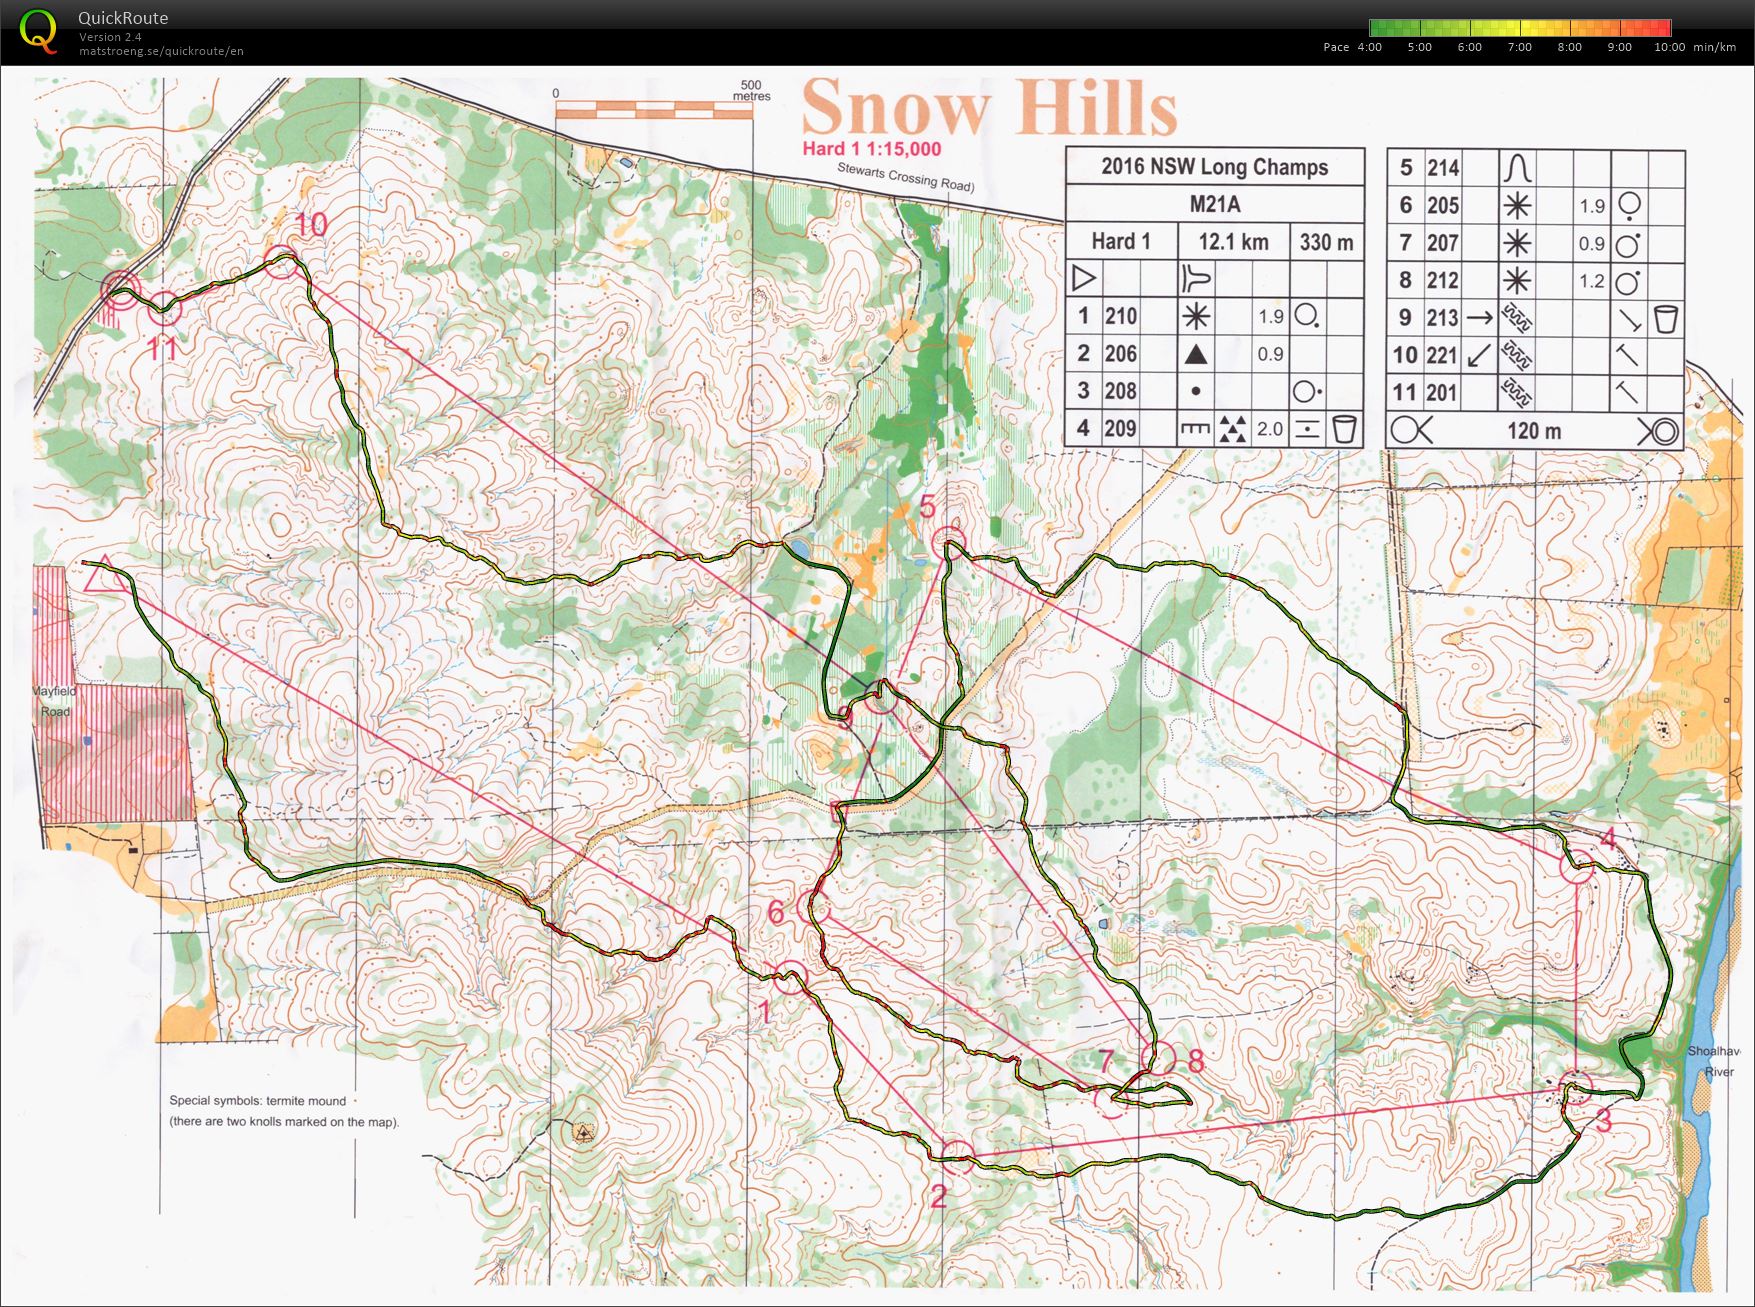Click control circle 6 on the map
Screen dimensions: 1755x1307
coord(816,909)
